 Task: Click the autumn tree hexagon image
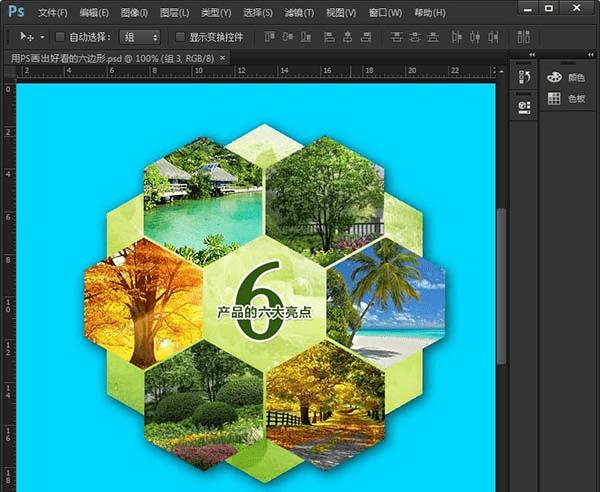(x=143, y=303)
